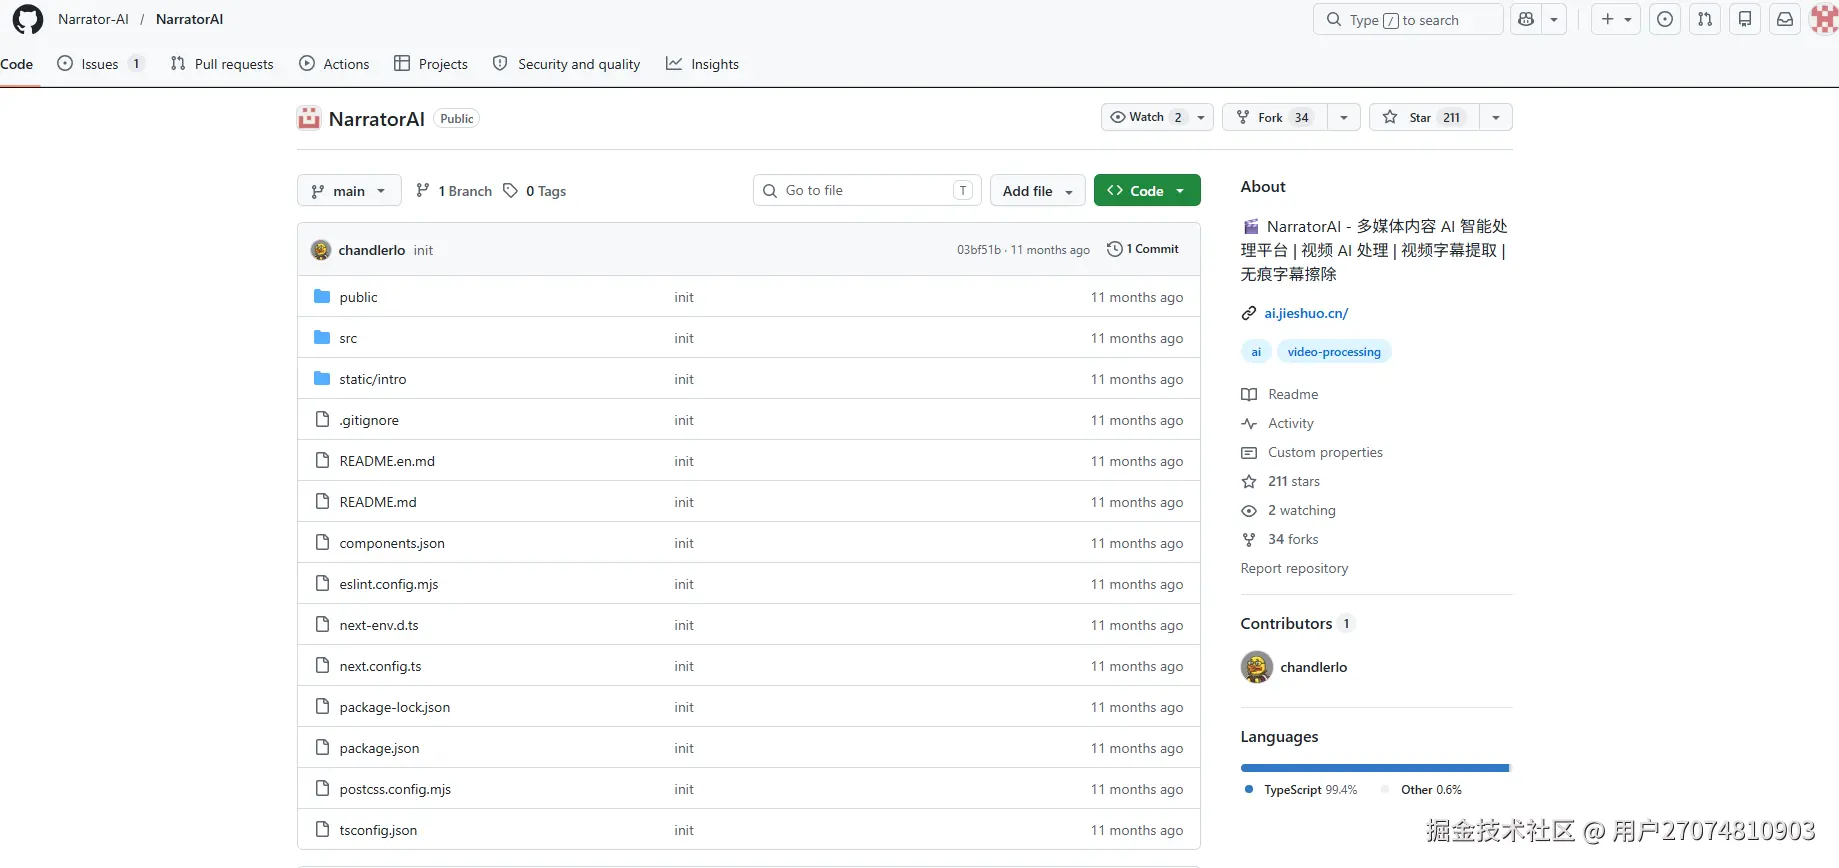Open the README.en.md file

pyautogui.click(x=387, y=461)
